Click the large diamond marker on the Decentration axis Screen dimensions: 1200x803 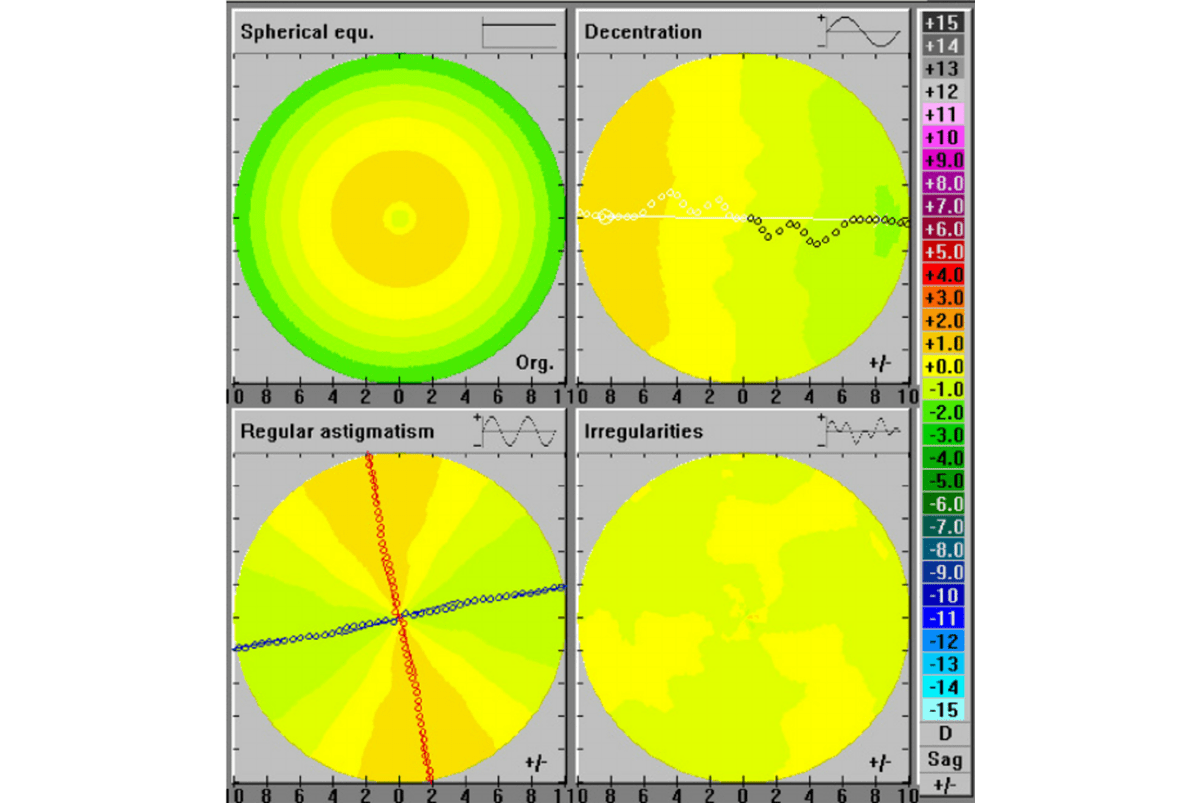605,216
